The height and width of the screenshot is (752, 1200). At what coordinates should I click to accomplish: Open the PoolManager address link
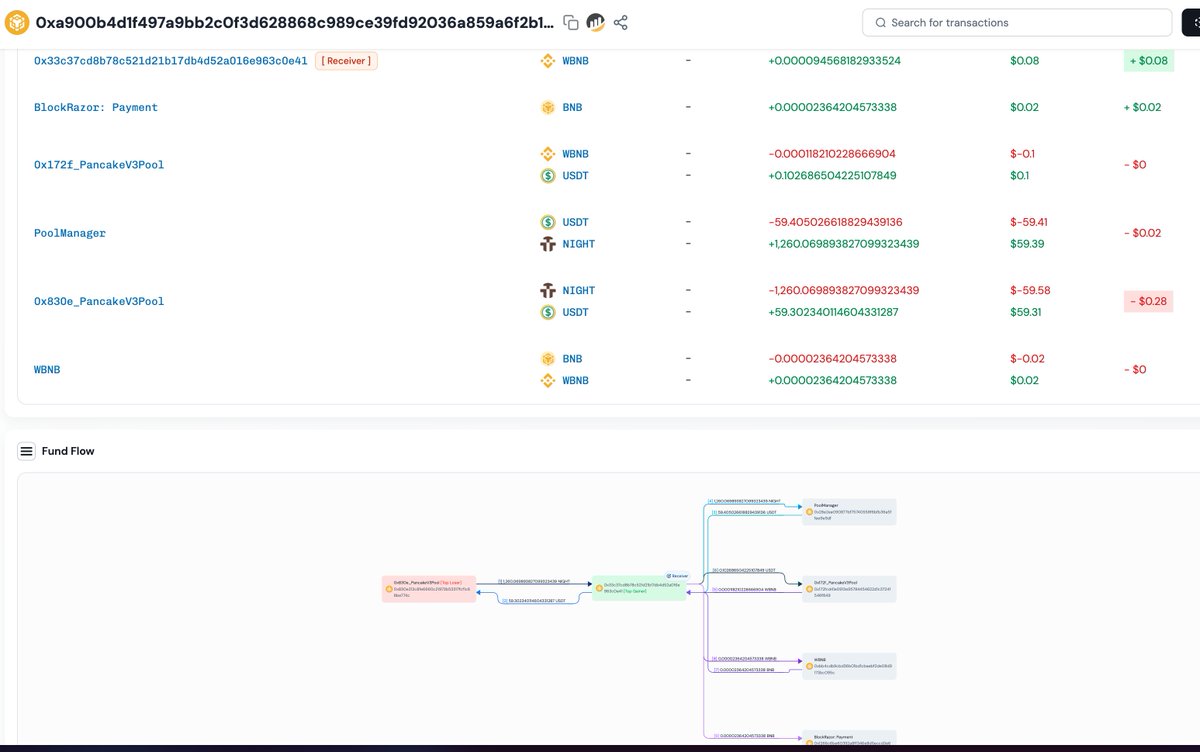[69, 233]
